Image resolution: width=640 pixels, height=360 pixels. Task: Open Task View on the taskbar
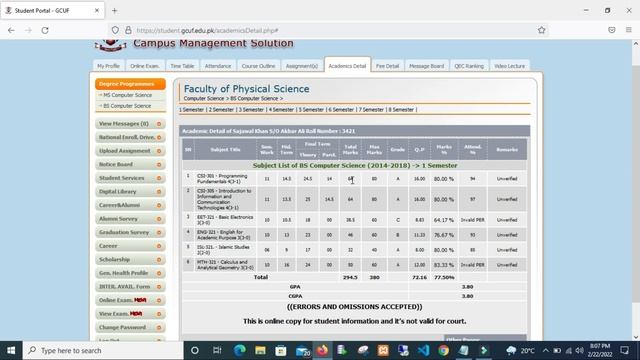217,350
